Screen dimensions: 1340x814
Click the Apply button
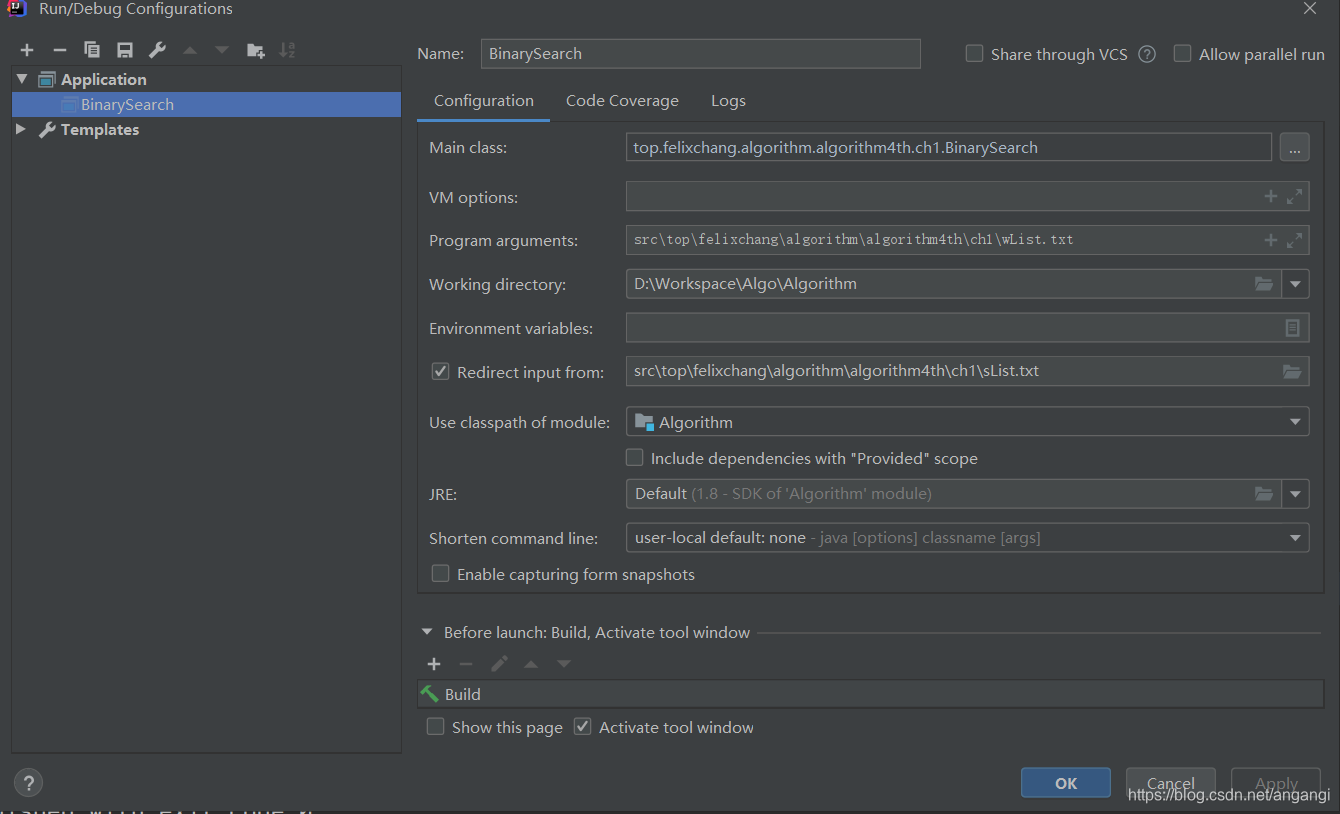[1276, 783]
